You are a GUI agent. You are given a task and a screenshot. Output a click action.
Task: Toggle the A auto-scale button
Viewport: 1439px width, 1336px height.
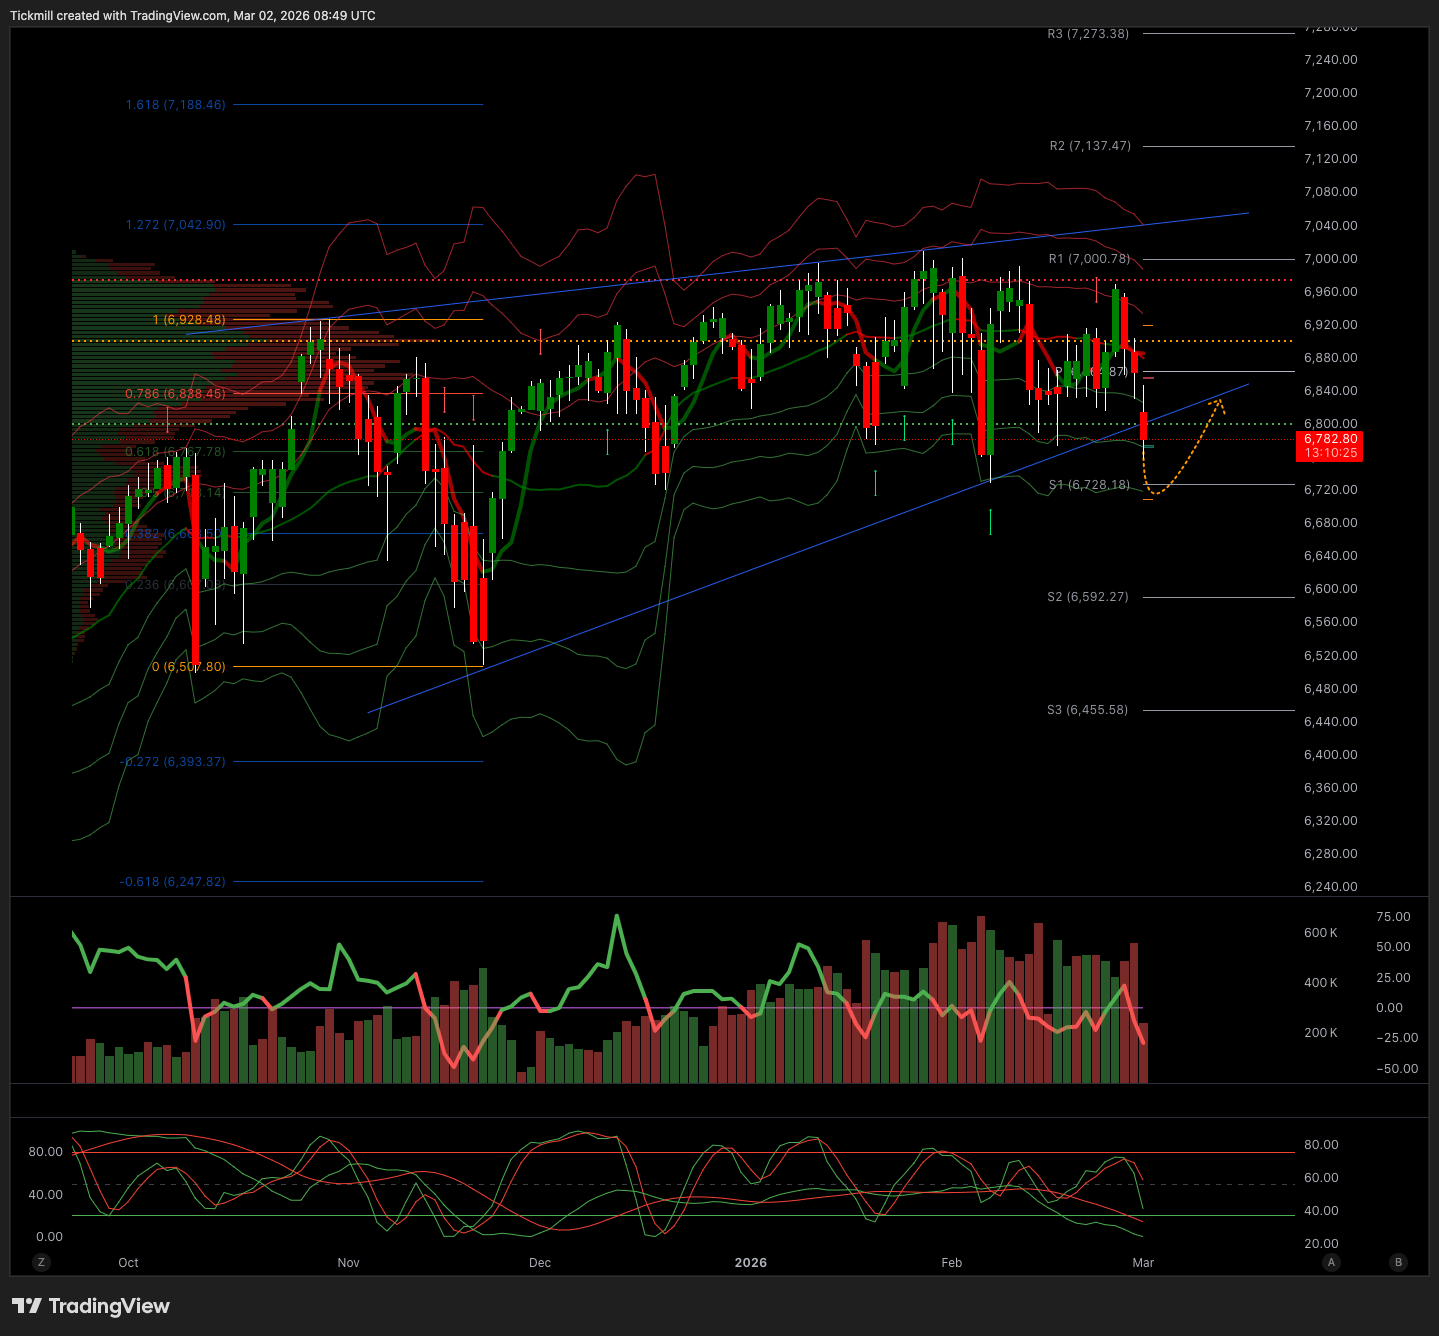[x=1331, y=1262]
